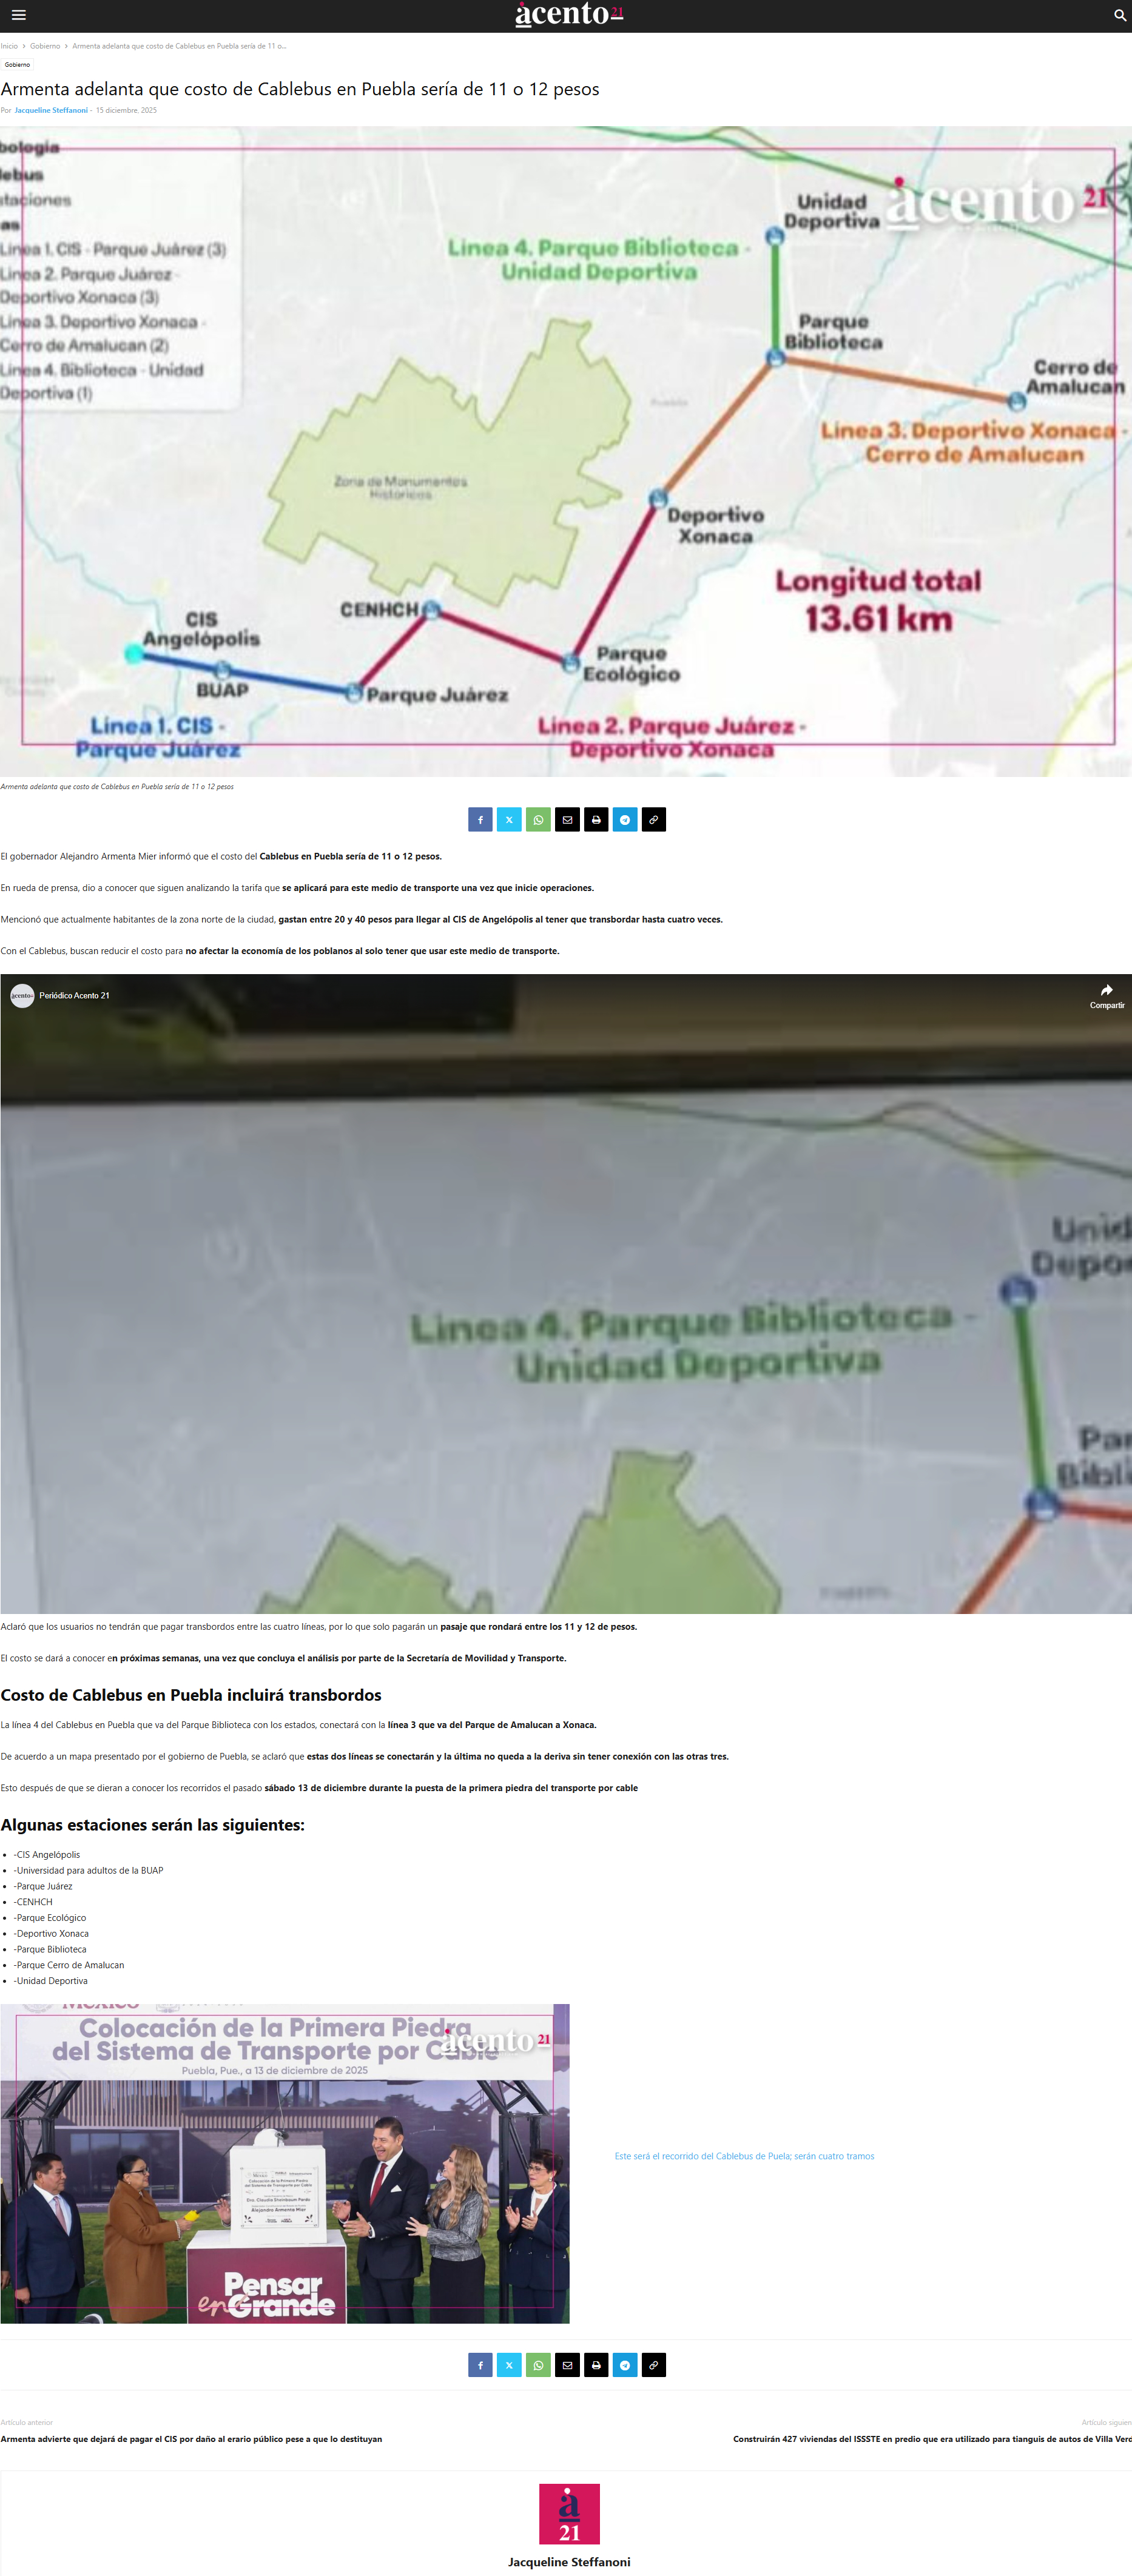
Task: Open the Periódico Acento 21 video title
Action: (x=75, y=996)
